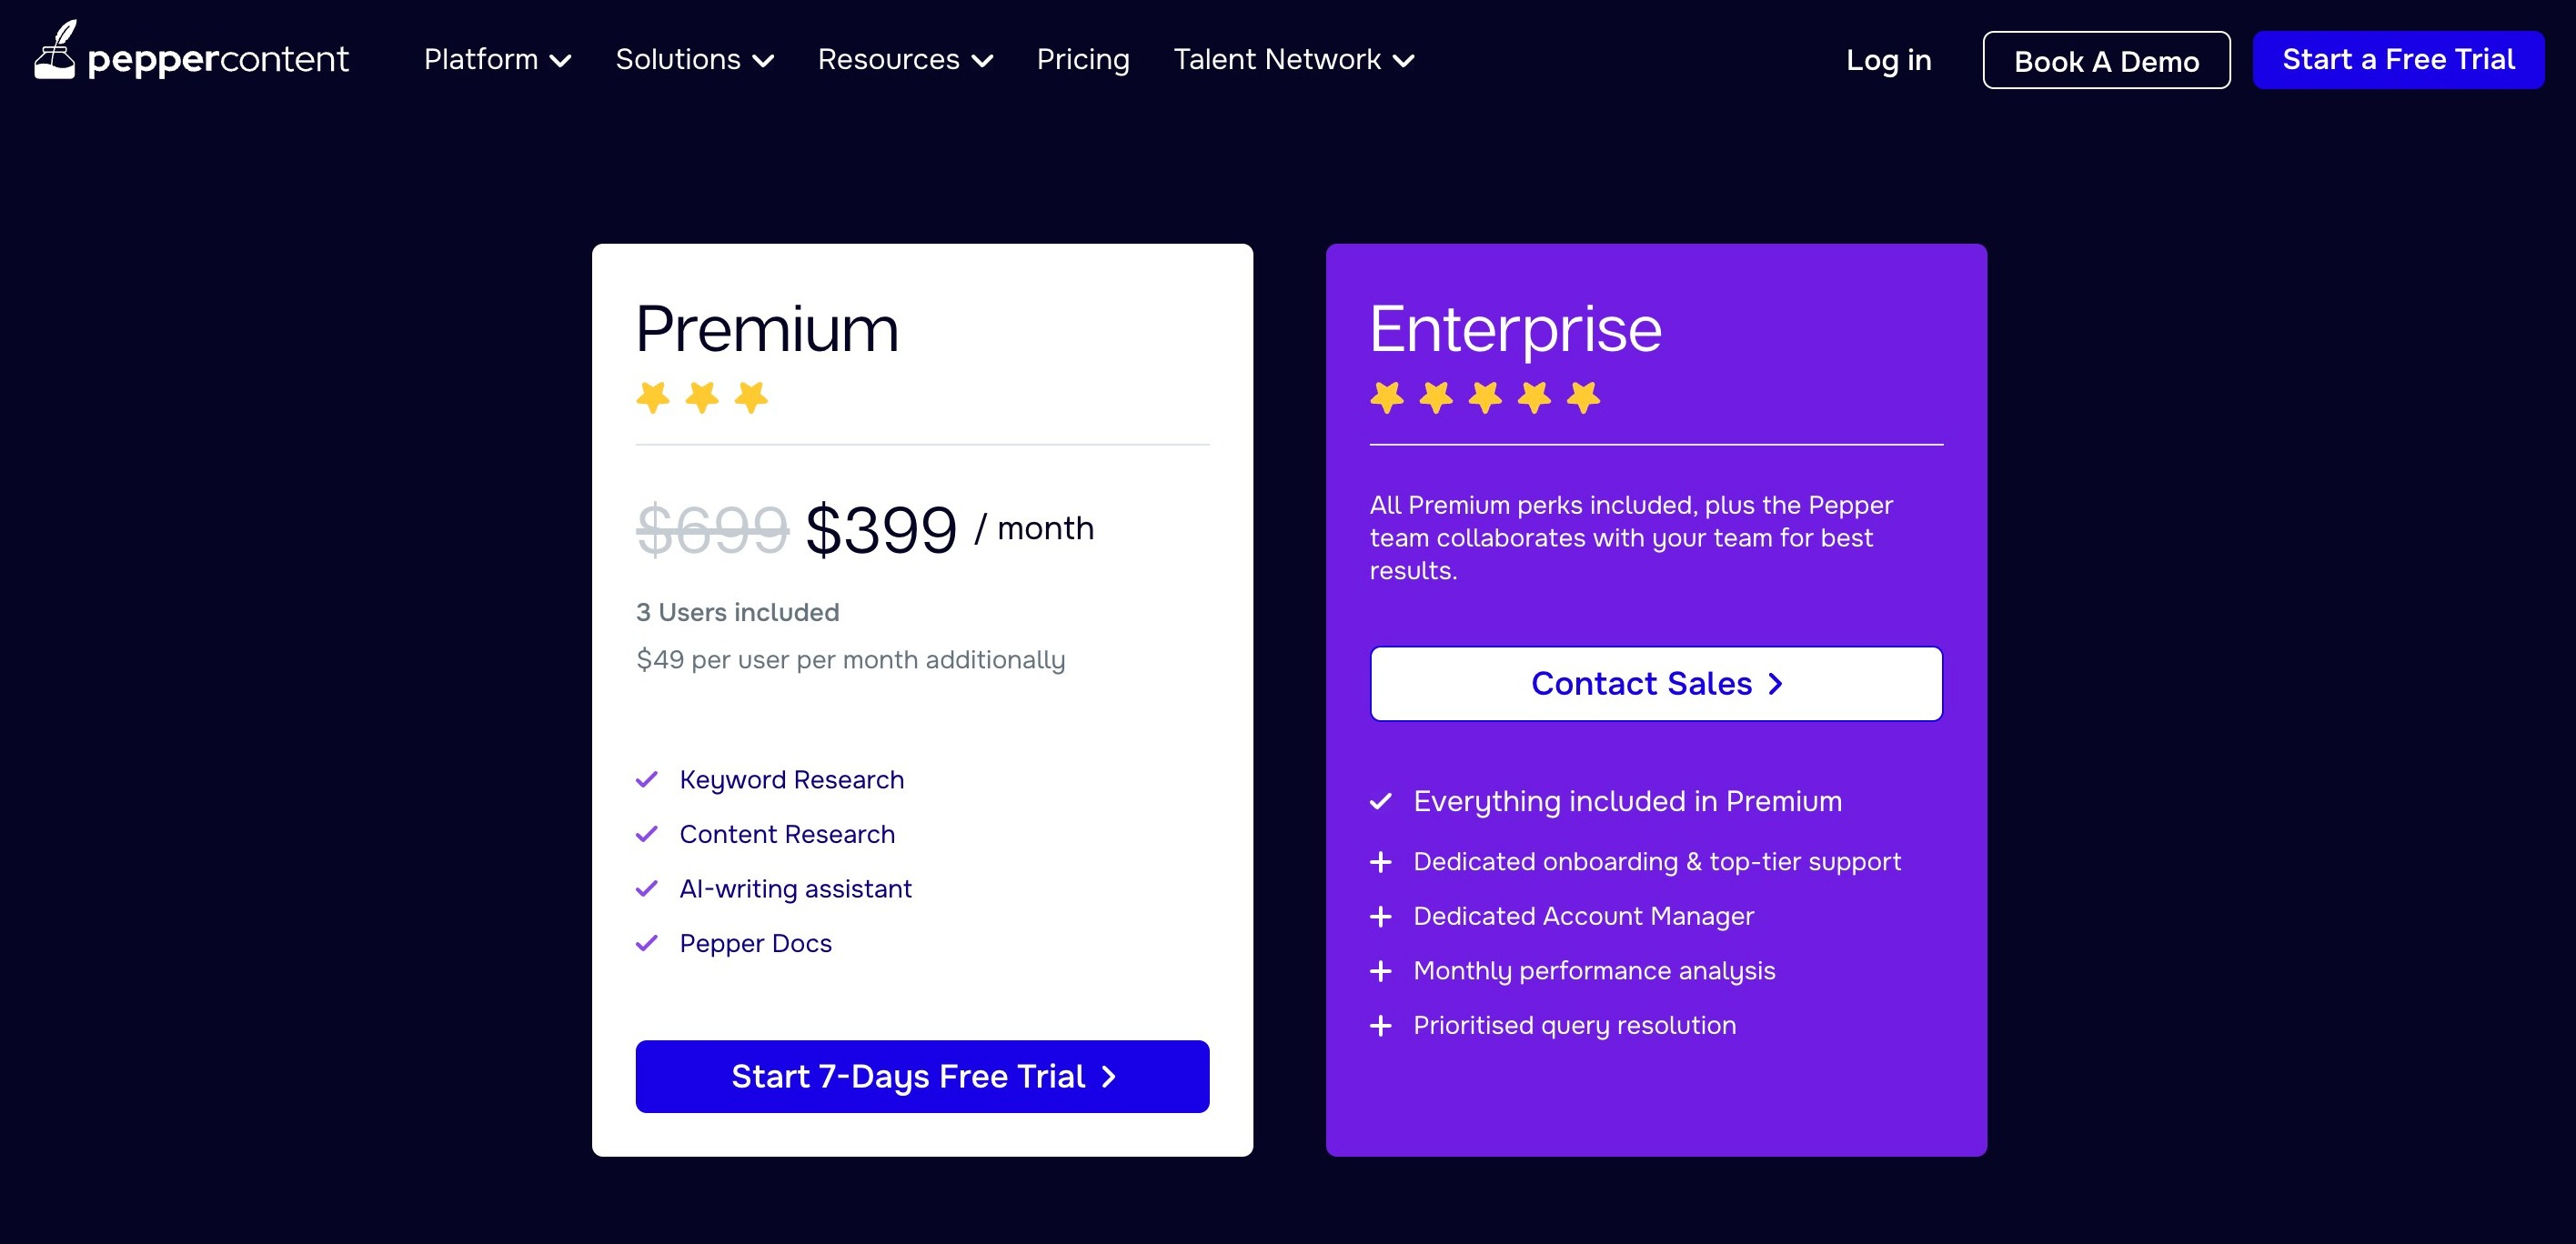Click the checkmark beside Keyword Research

click(648, 779)
